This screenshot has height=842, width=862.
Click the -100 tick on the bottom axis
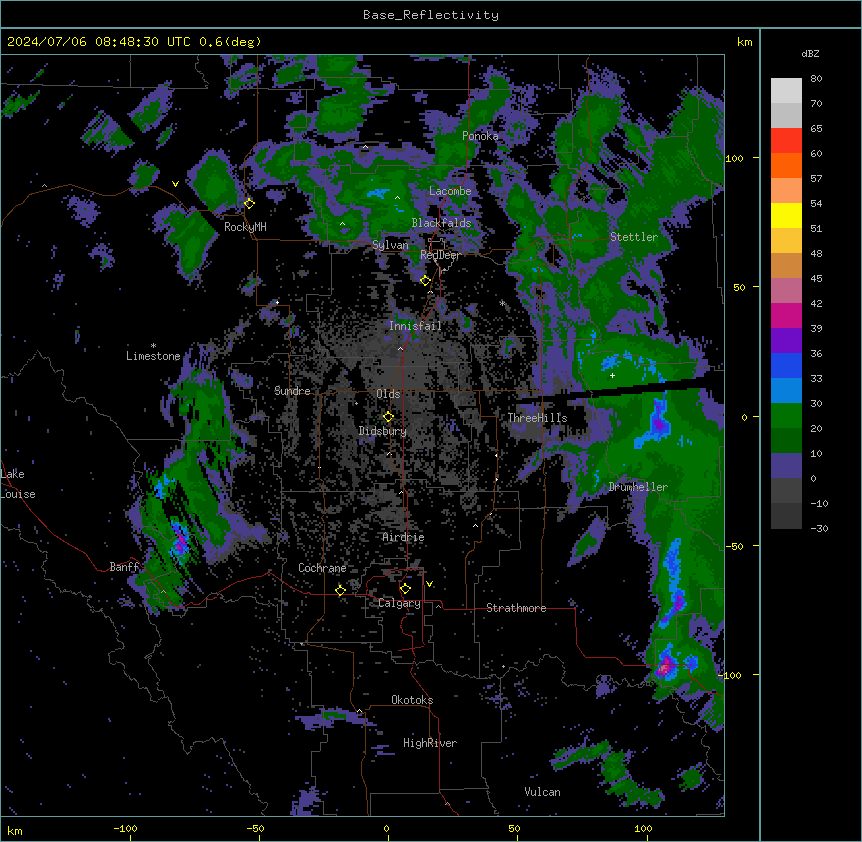point(125,828)
